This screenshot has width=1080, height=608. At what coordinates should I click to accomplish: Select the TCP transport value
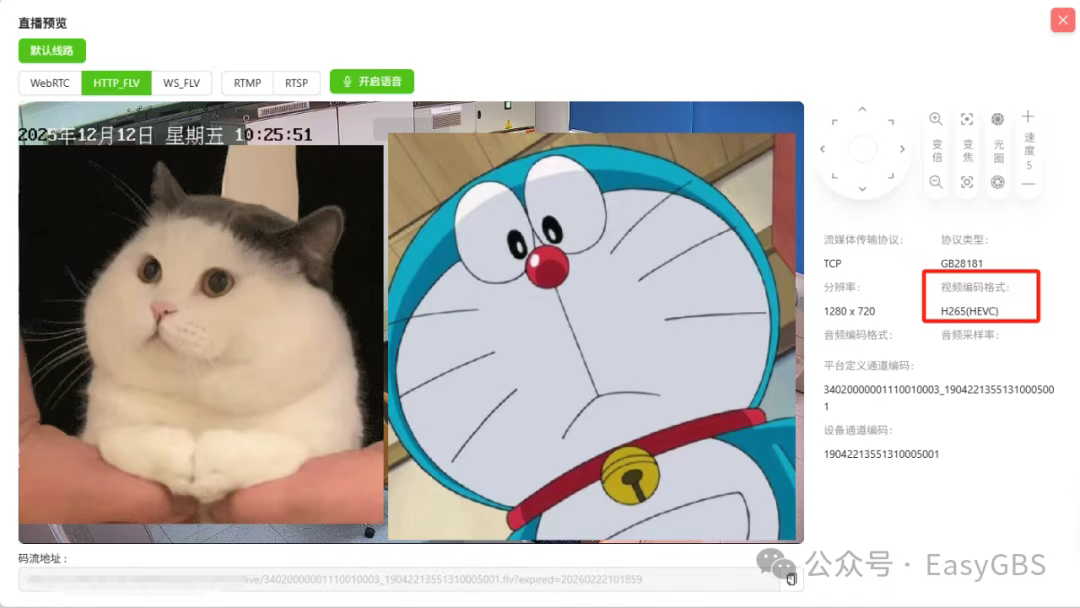click(x=833, y=263)
